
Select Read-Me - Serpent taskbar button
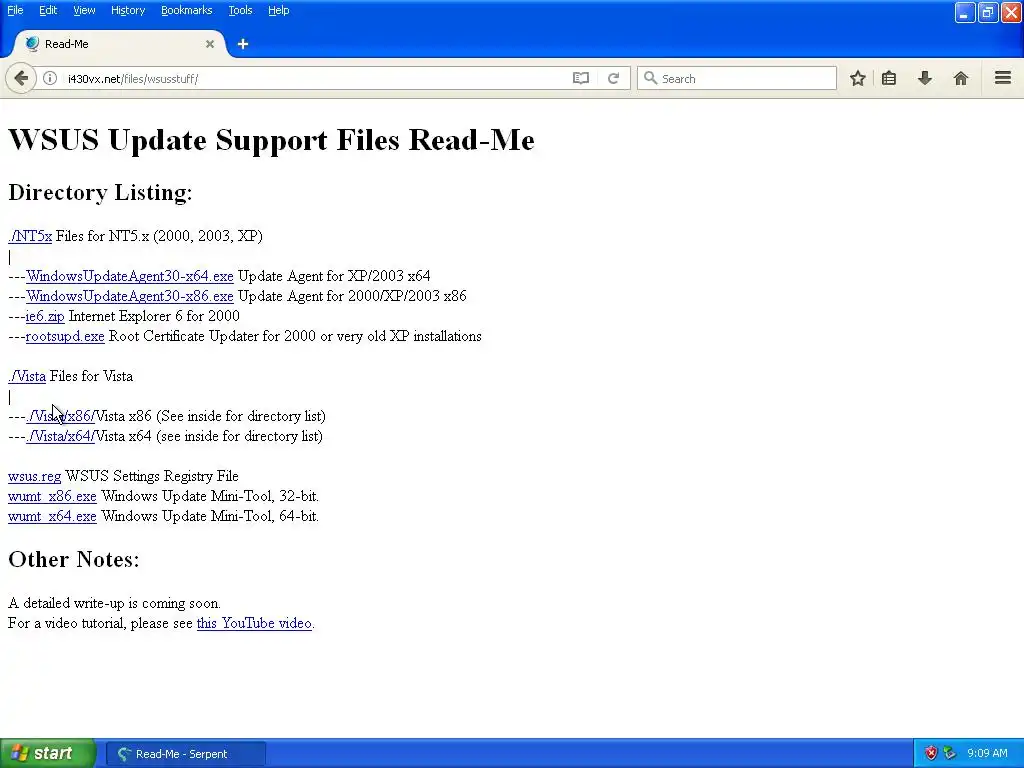coord(185,754)
